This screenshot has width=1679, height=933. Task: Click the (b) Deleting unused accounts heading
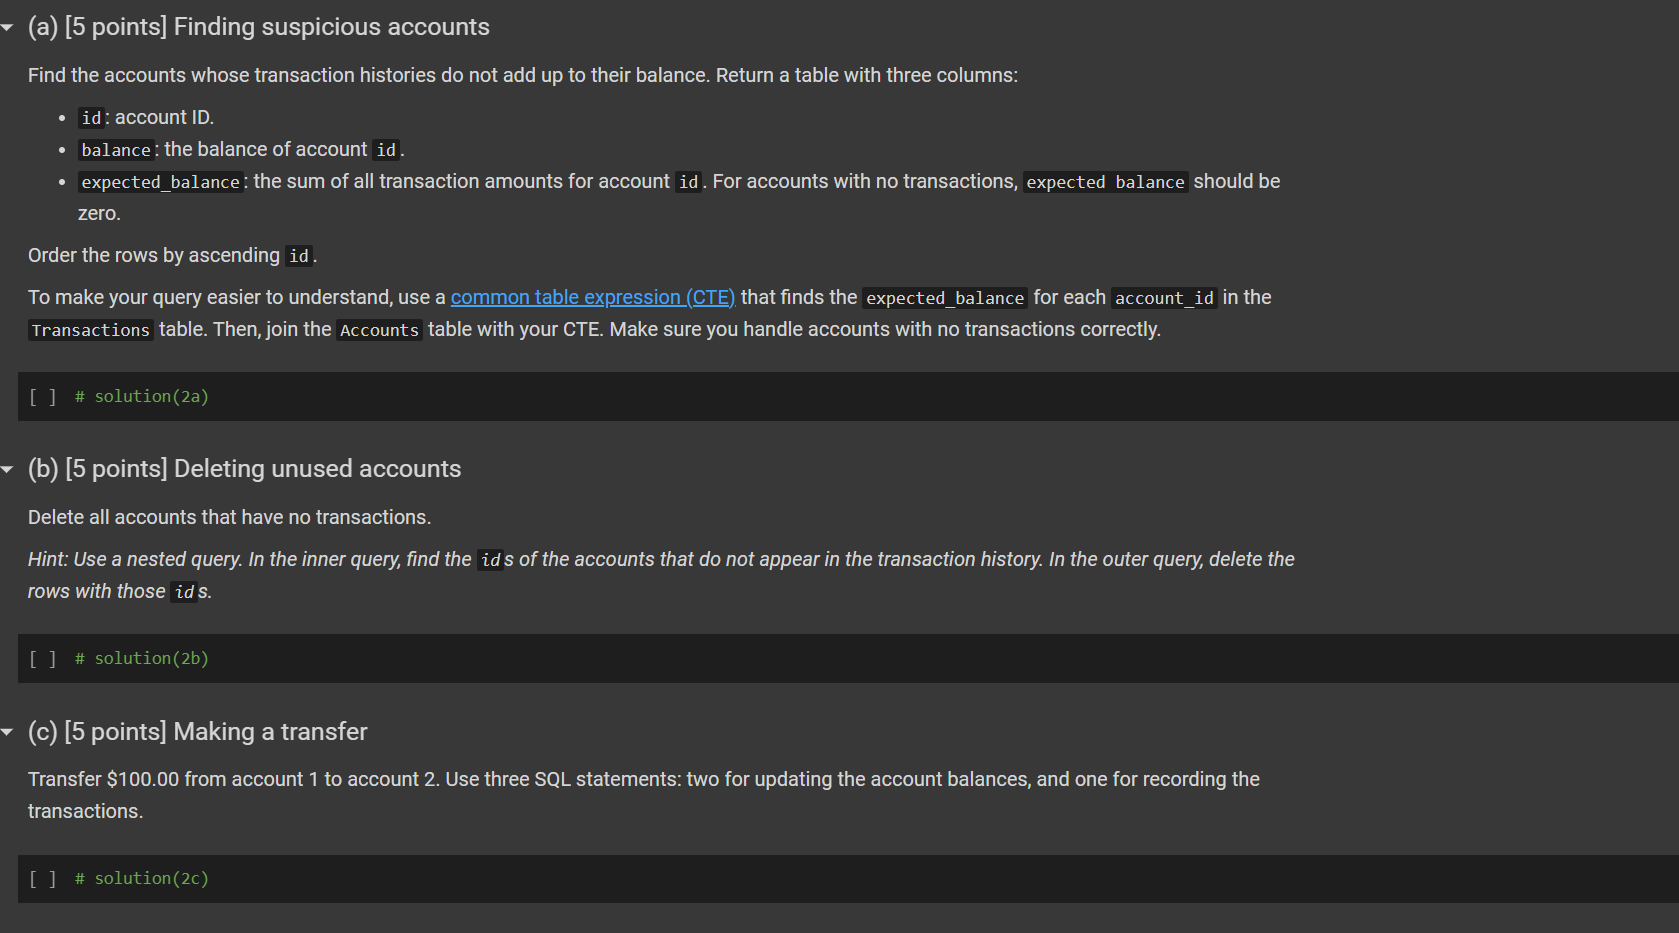click(245, 469)
